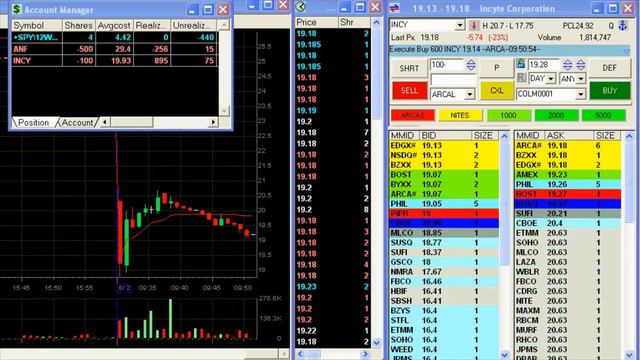This screenshot has width=640, height=360.
Task: Click the Account Manager dollar icon
Action: coord(16,9)
